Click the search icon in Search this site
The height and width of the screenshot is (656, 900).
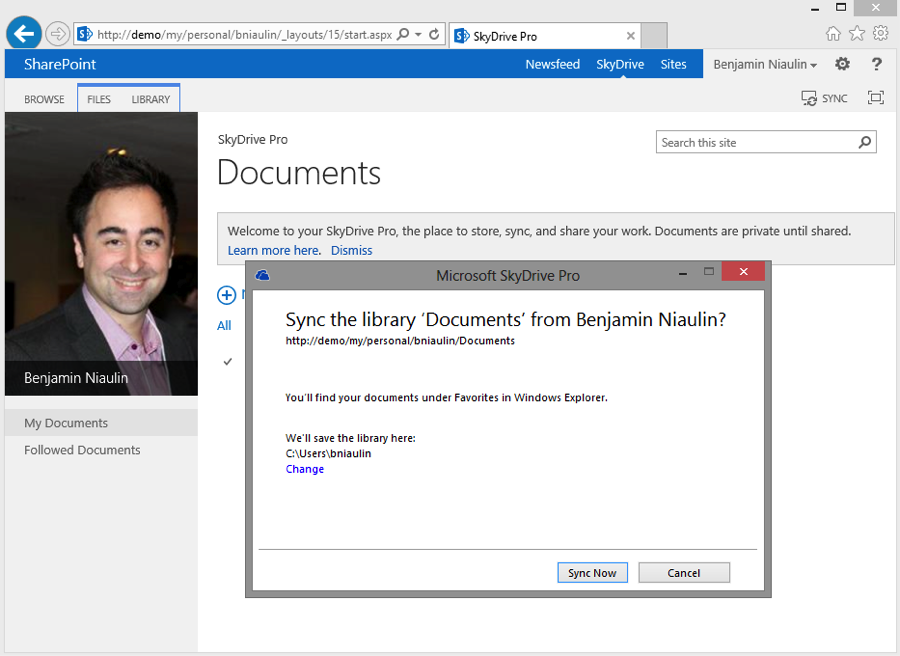(x=864, y=142)
